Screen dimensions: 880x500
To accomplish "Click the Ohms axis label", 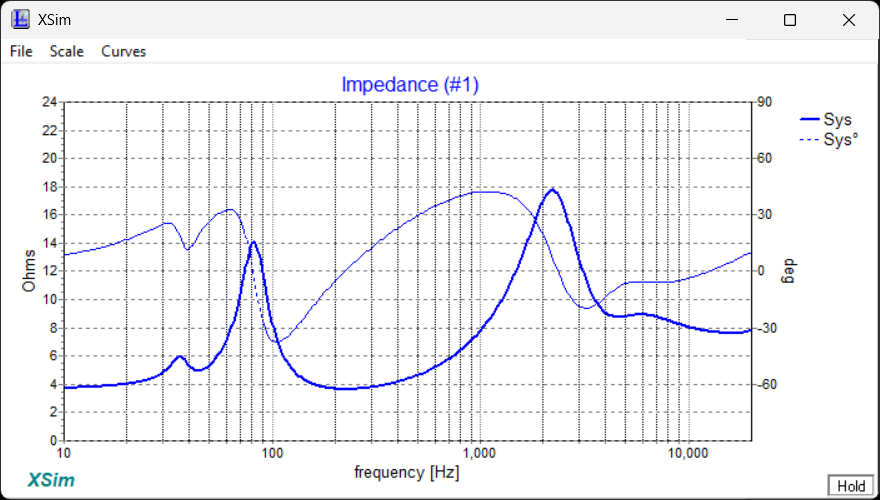I will [29, 271].
